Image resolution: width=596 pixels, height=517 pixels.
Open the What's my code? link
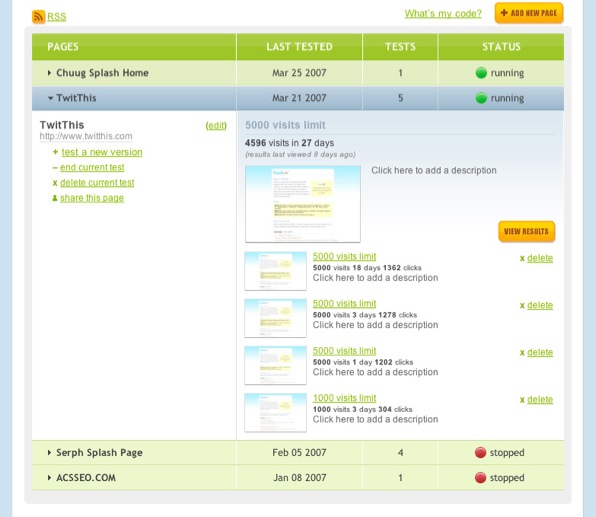(443, 14)
